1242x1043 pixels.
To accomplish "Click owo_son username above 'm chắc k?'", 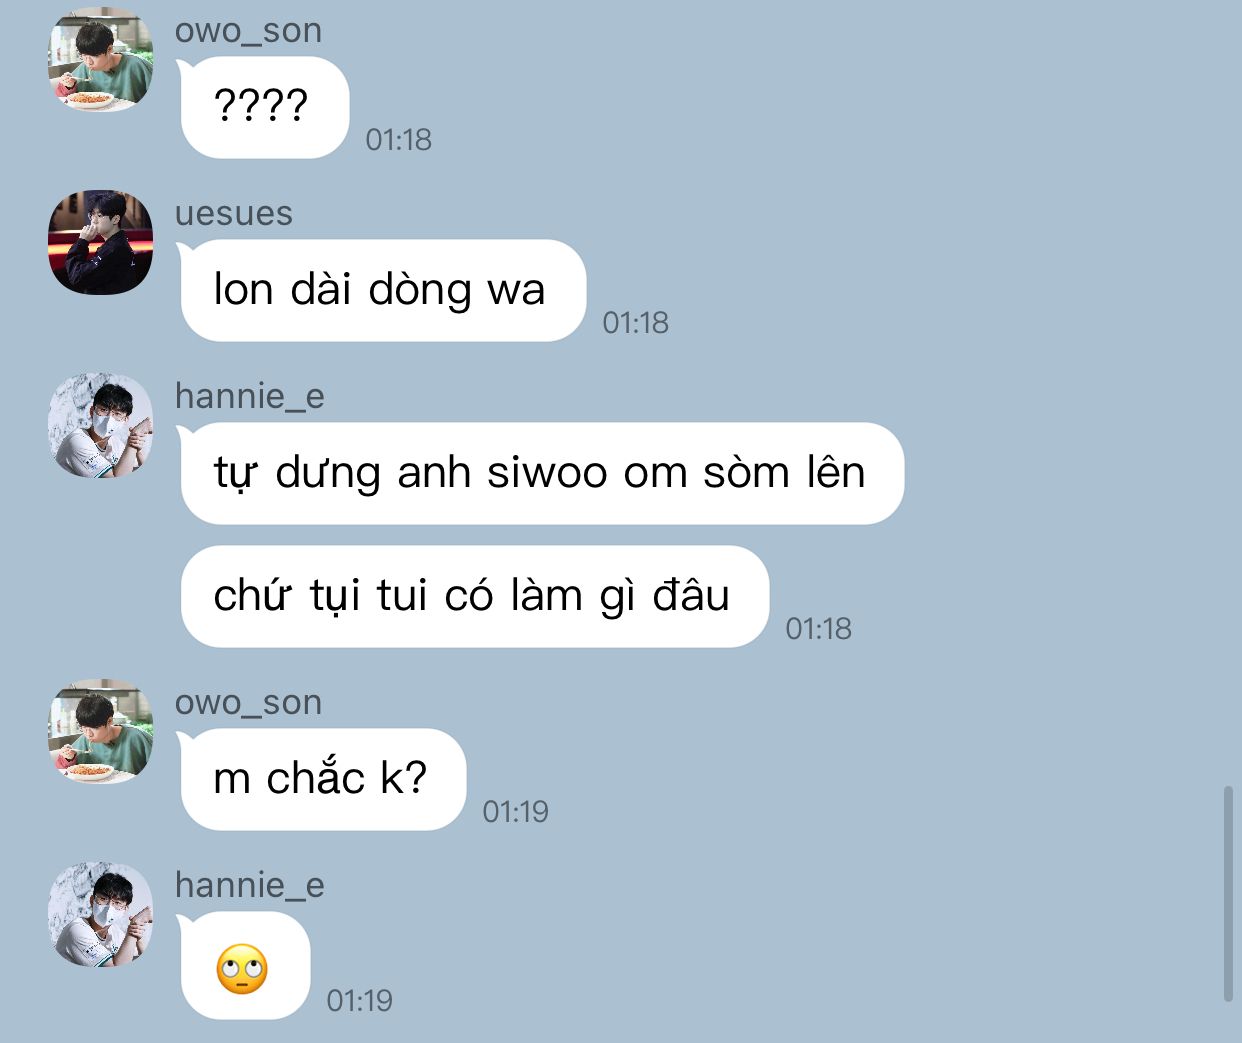I will coord(249,703).
